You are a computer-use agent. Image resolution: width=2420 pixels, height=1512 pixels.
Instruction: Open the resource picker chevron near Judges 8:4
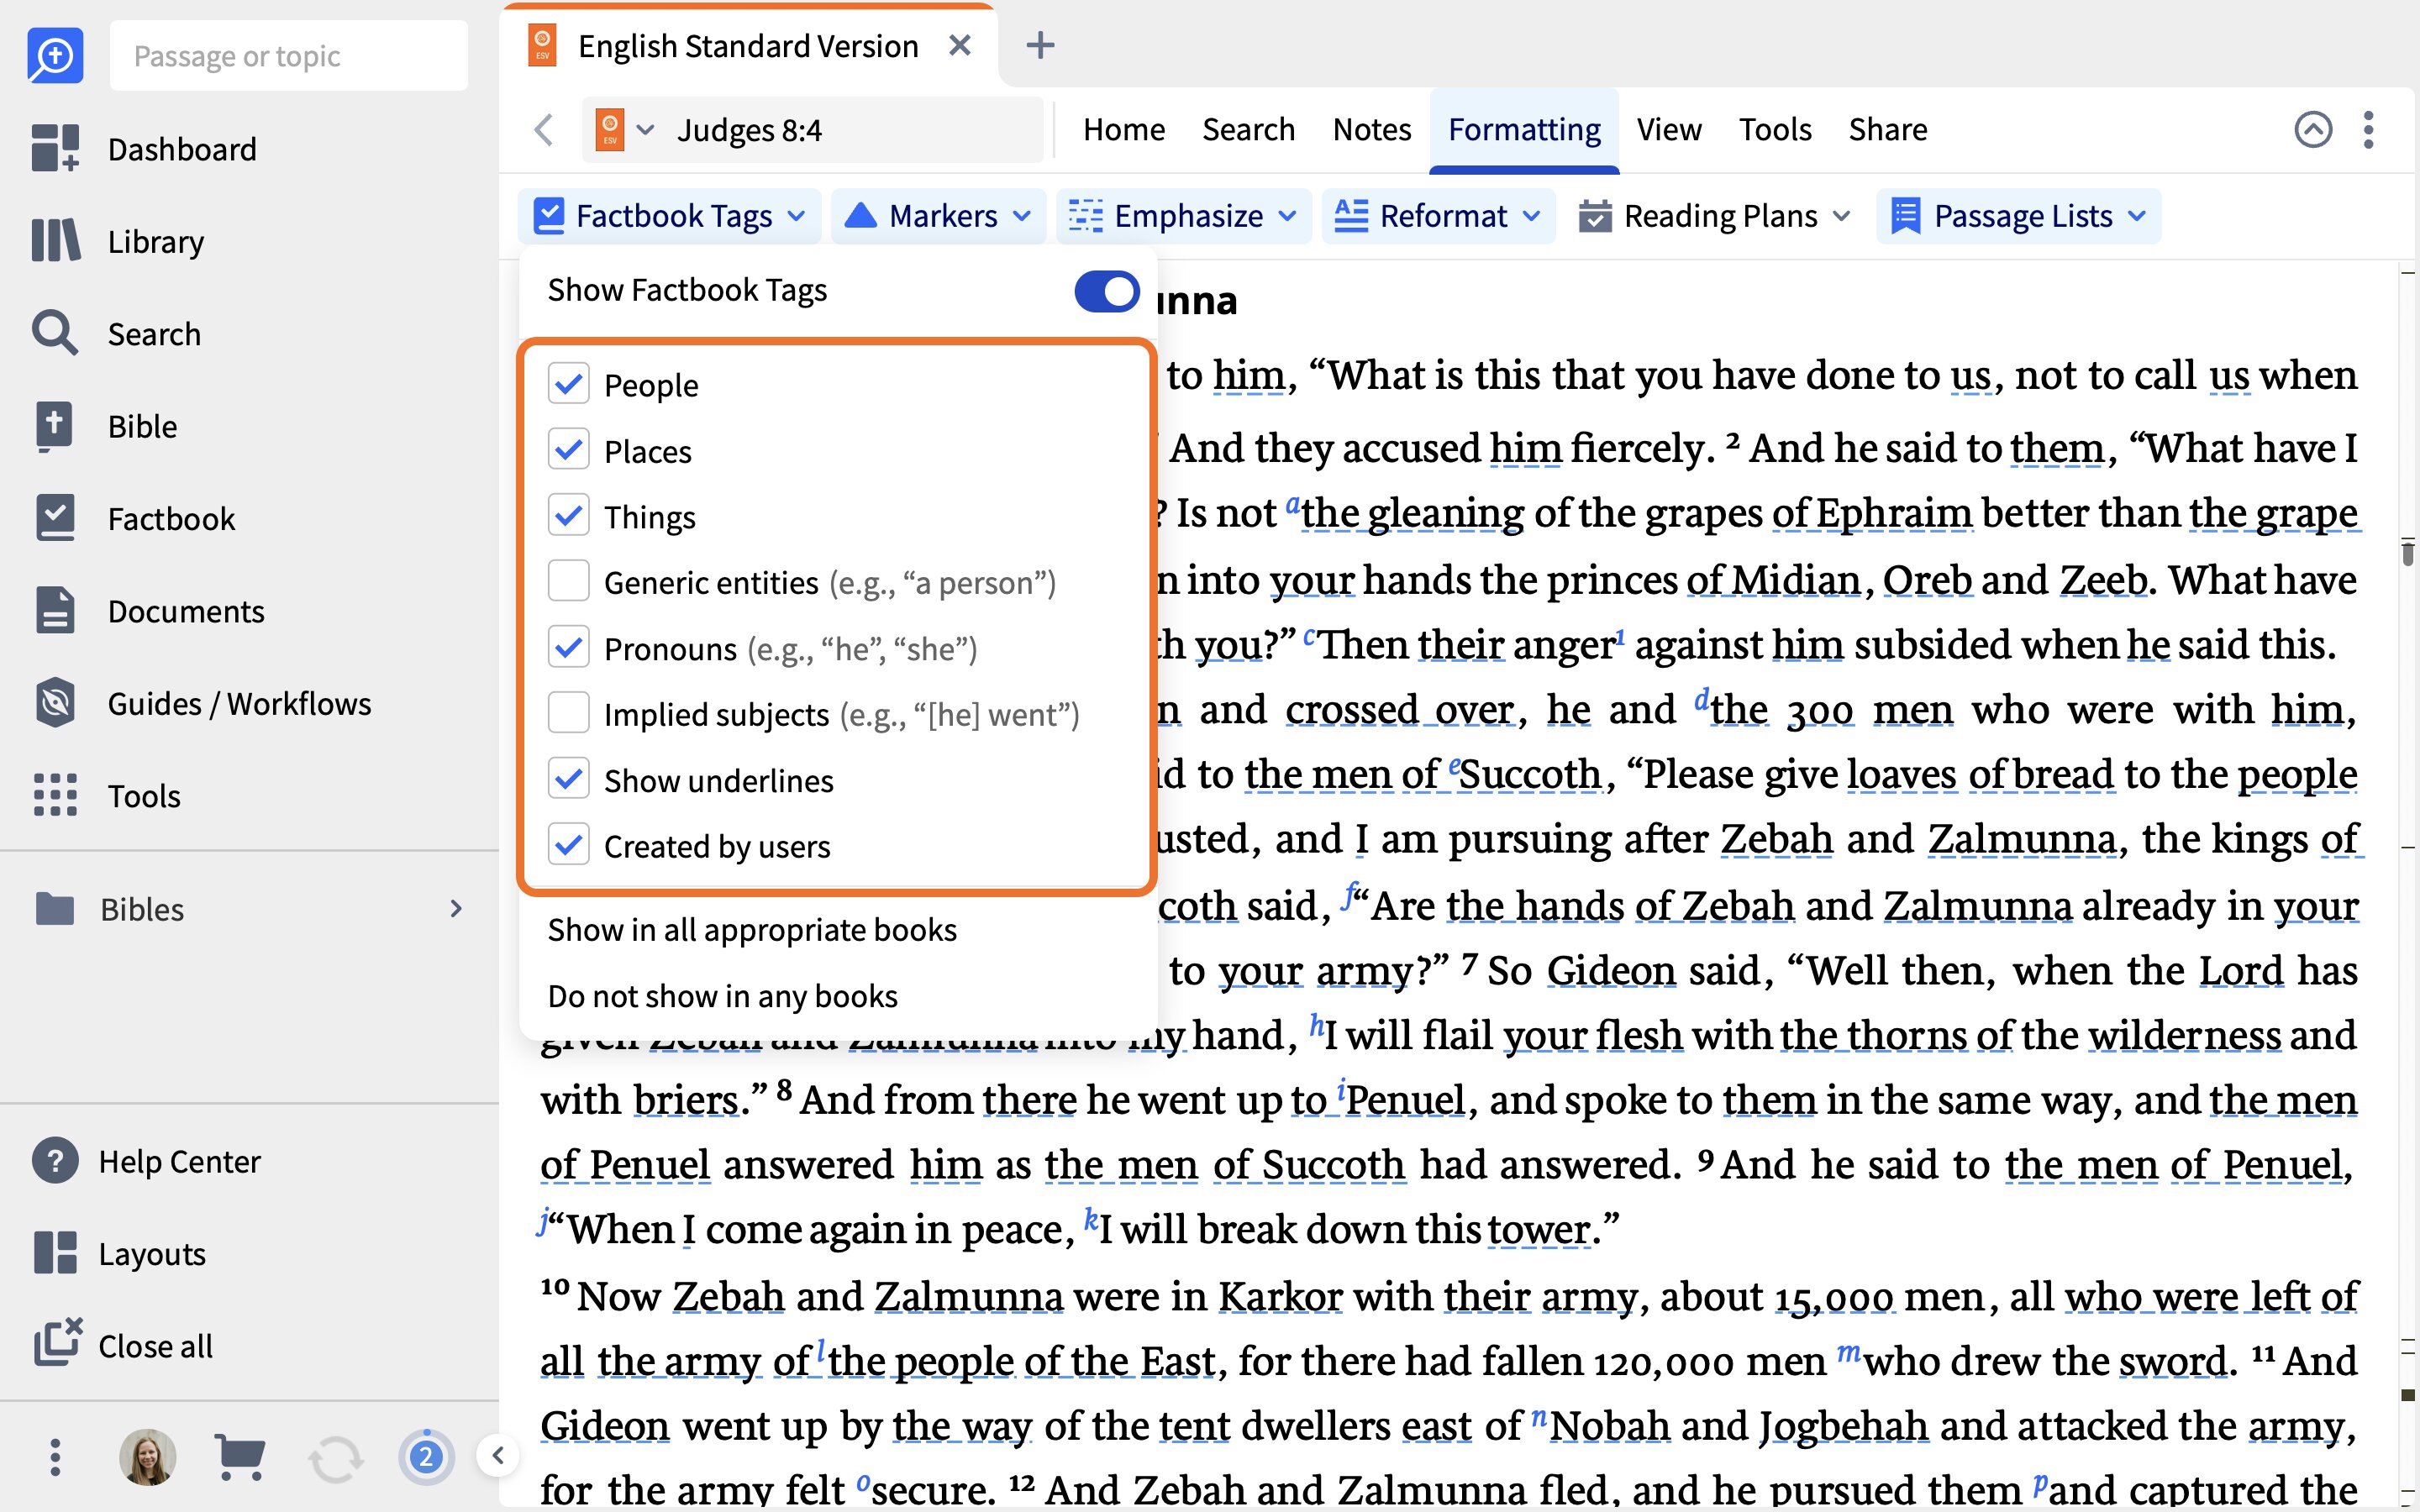646,130
